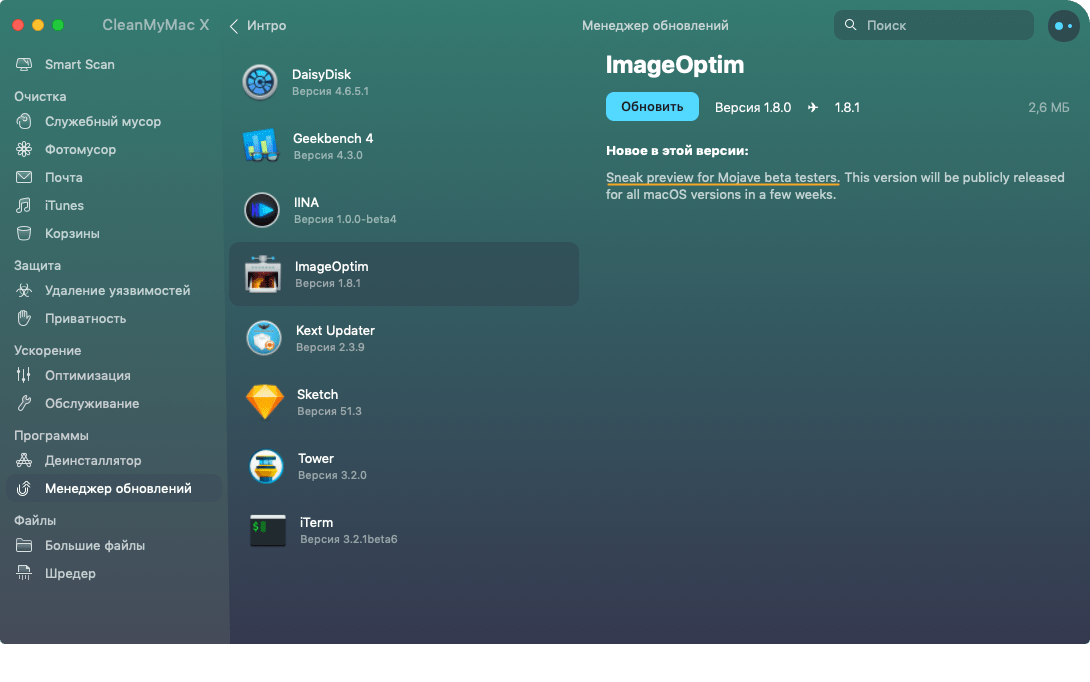Click the search magnifier icon
This screenshot has width=1090, height=682.
(850, 25)
